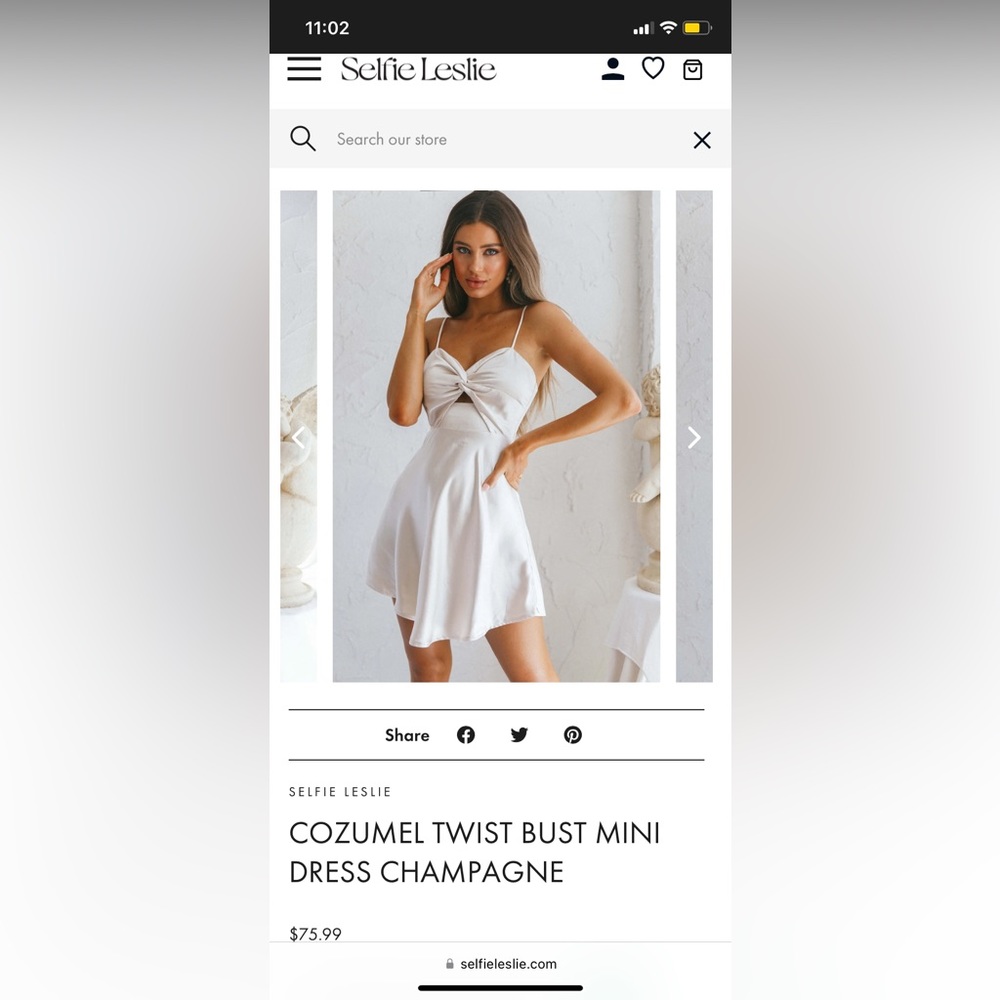Open the hamburger navigation menu
The image size is (1000, 1000).
[304, 69]
